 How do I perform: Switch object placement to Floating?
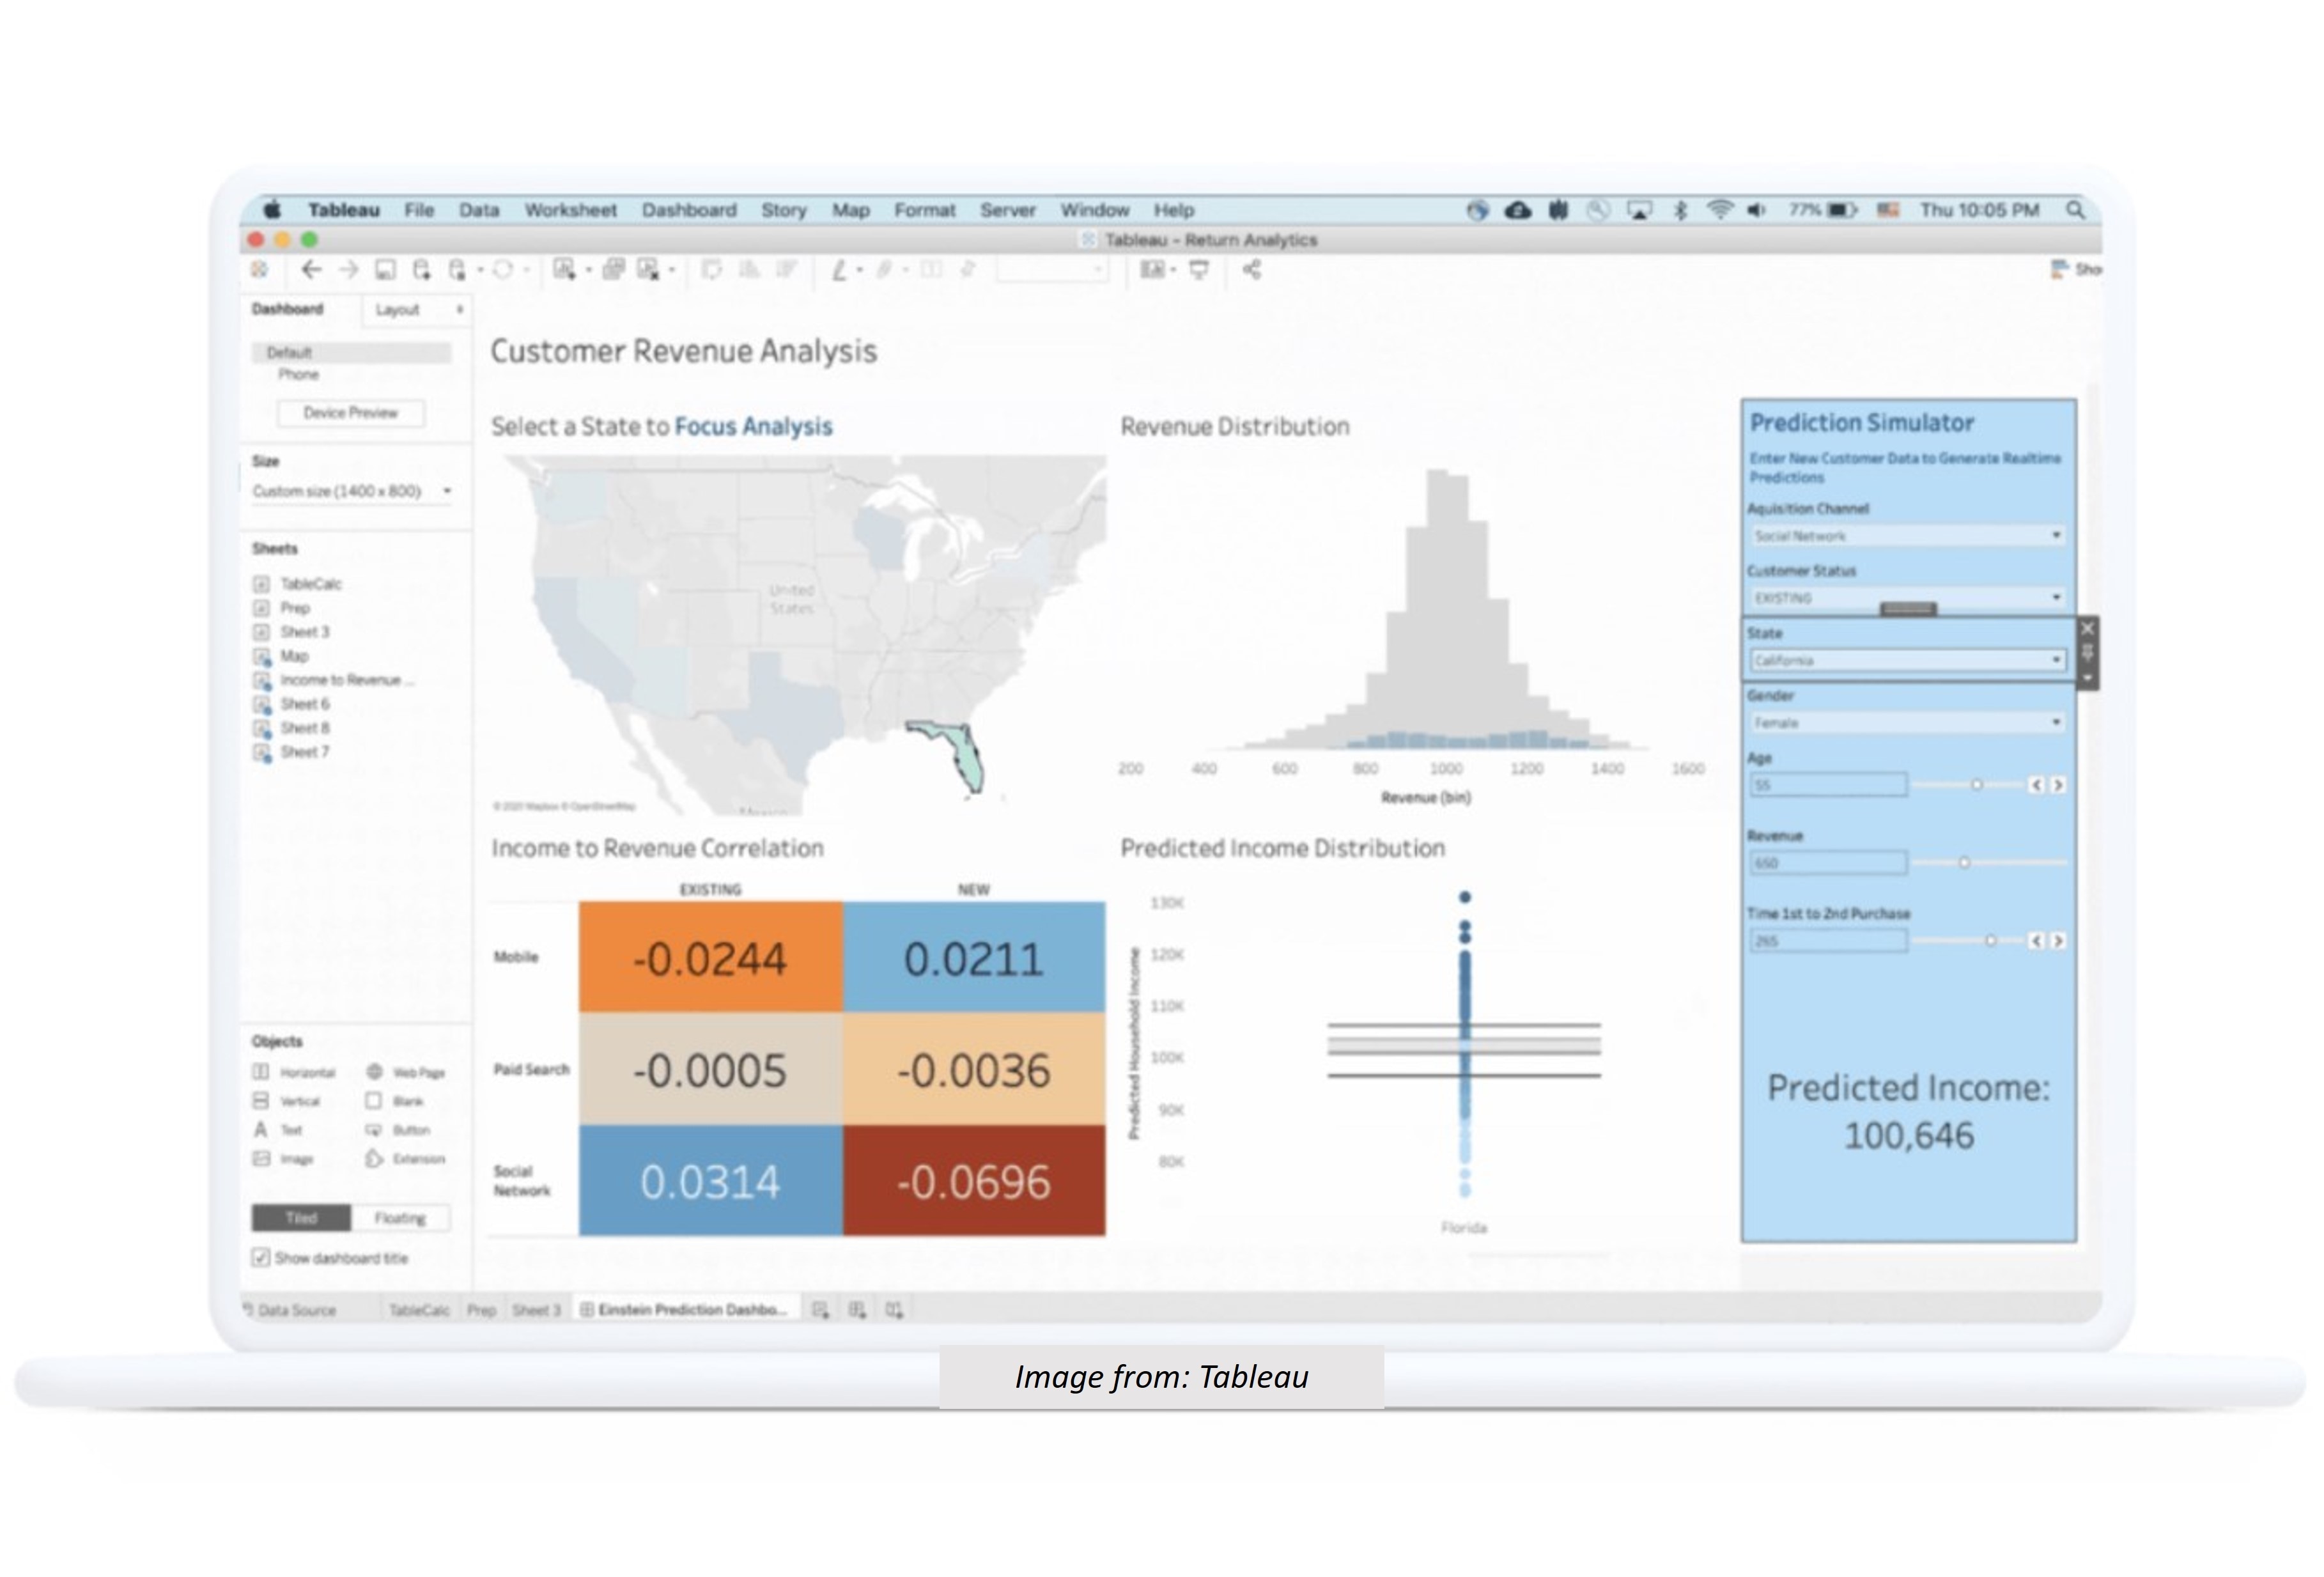pyautogui.click(x=400, y=1217)
